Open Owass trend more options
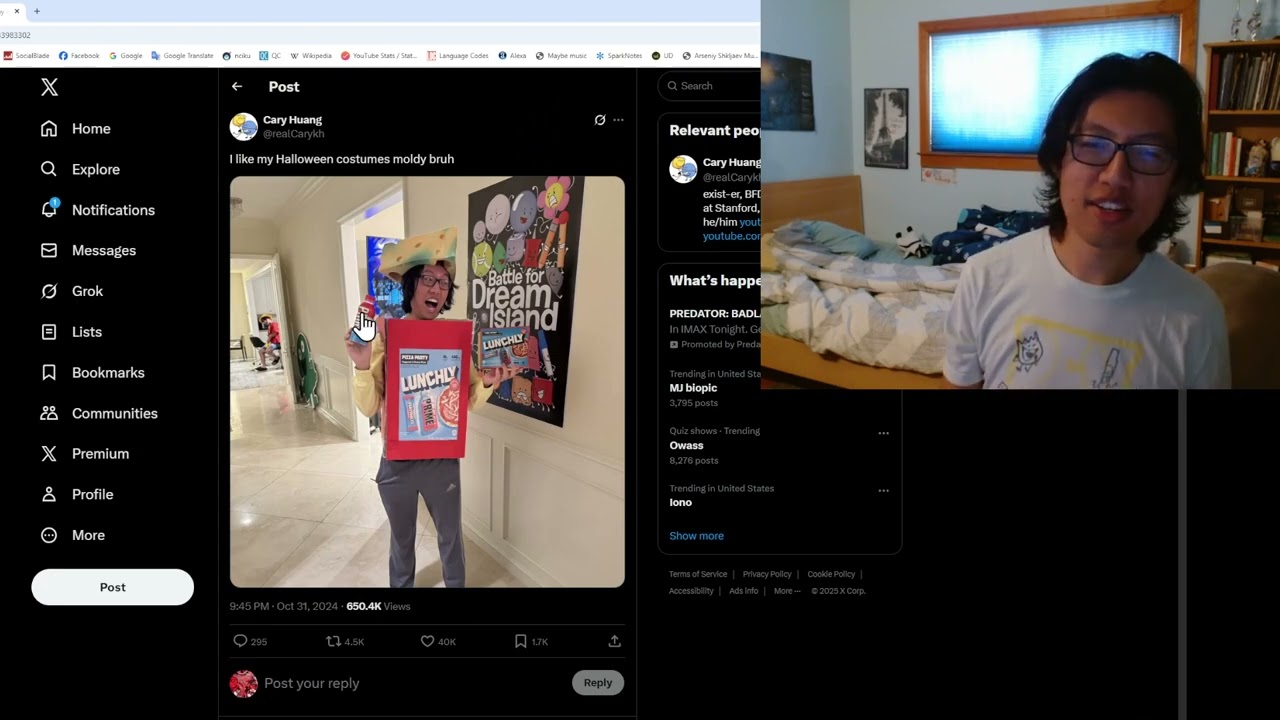This screenshot has height=720, width=1280. [883, 433]
